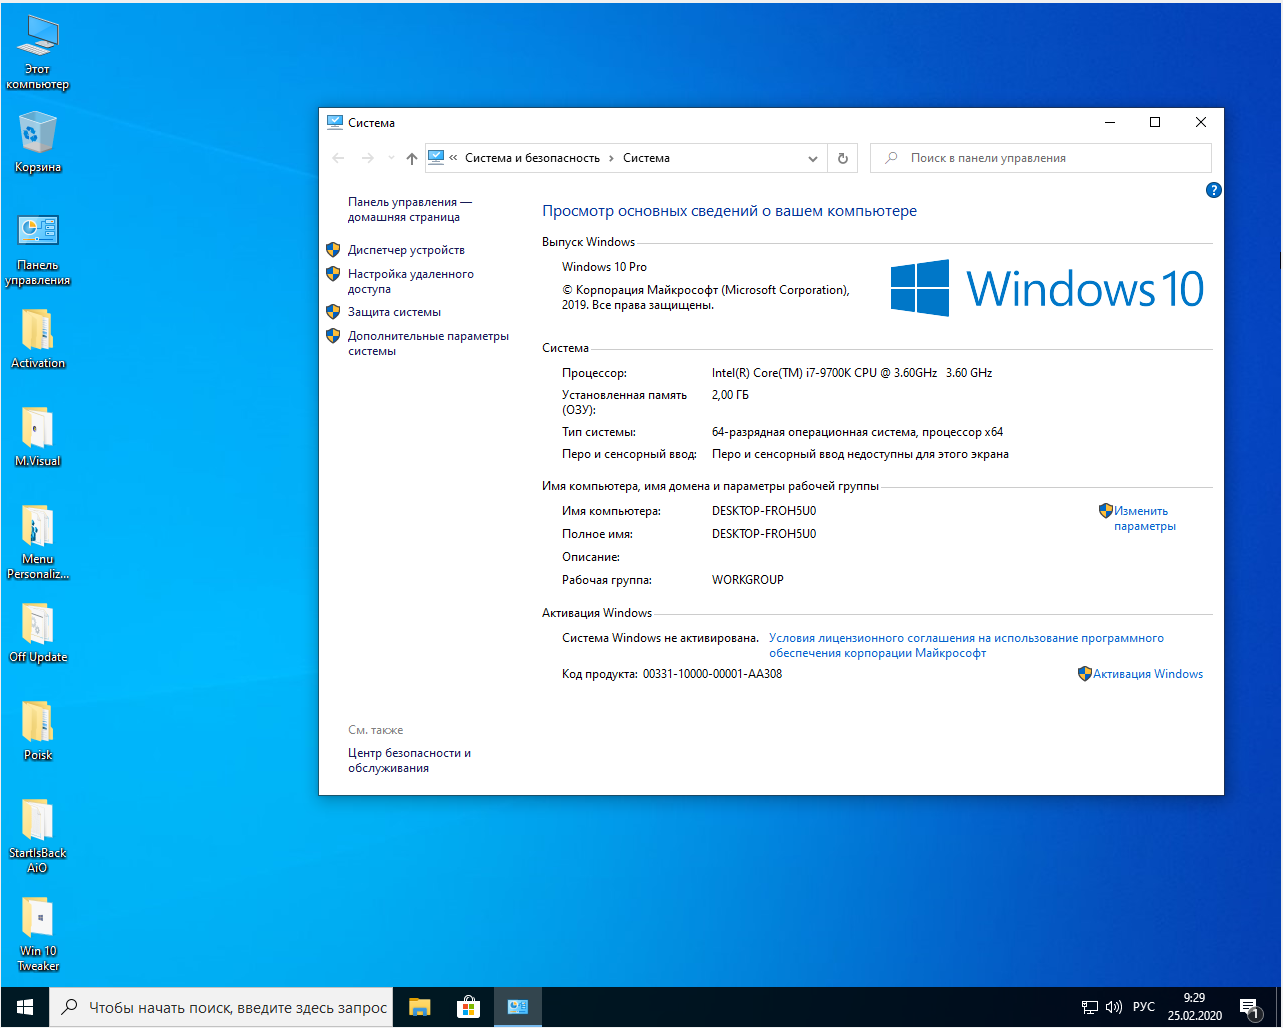Go up one level with the up arrow
Screen dimensions: 1283x1028
click(412, 158)
